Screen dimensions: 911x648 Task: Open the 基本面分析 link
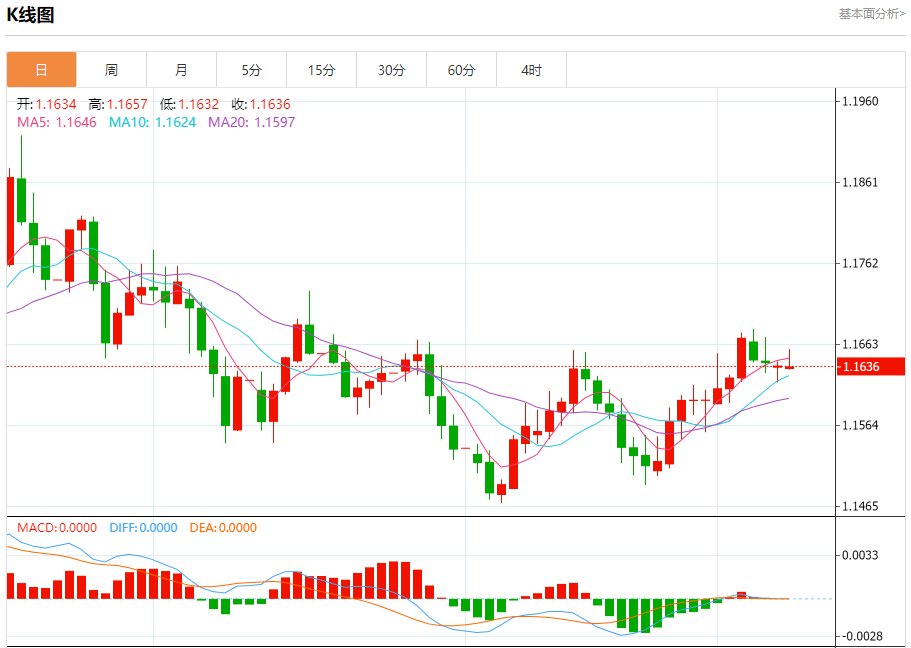click(871, 14)
